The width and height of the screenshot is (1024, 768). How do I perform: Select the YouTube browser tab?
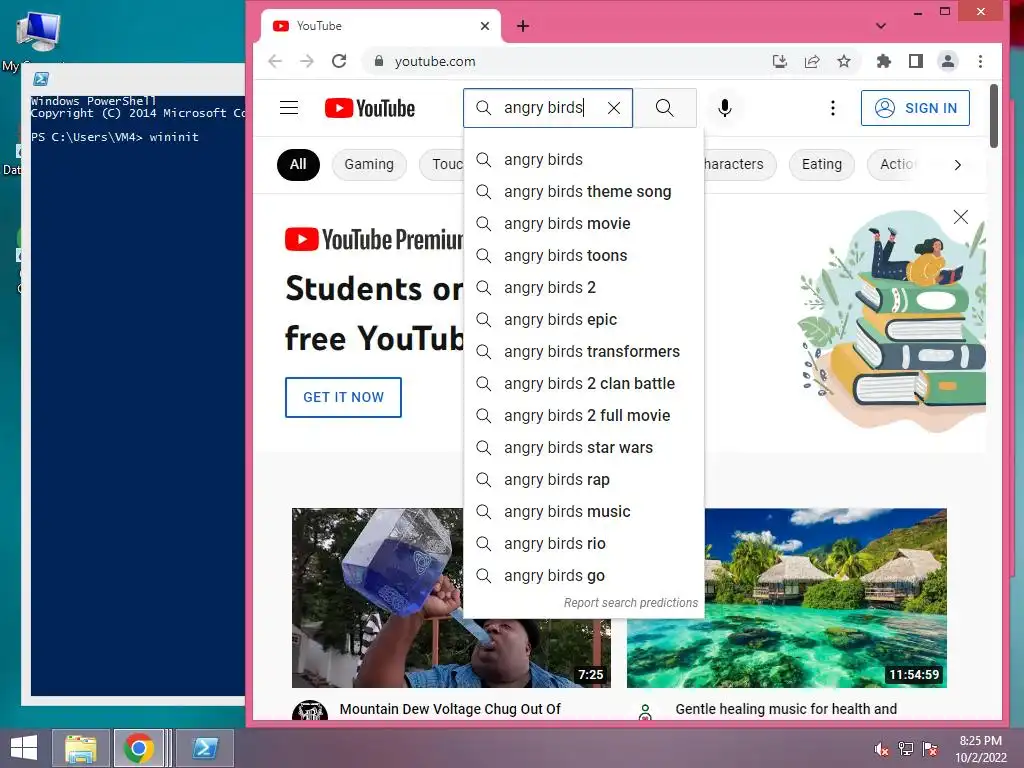pos(381,26)
